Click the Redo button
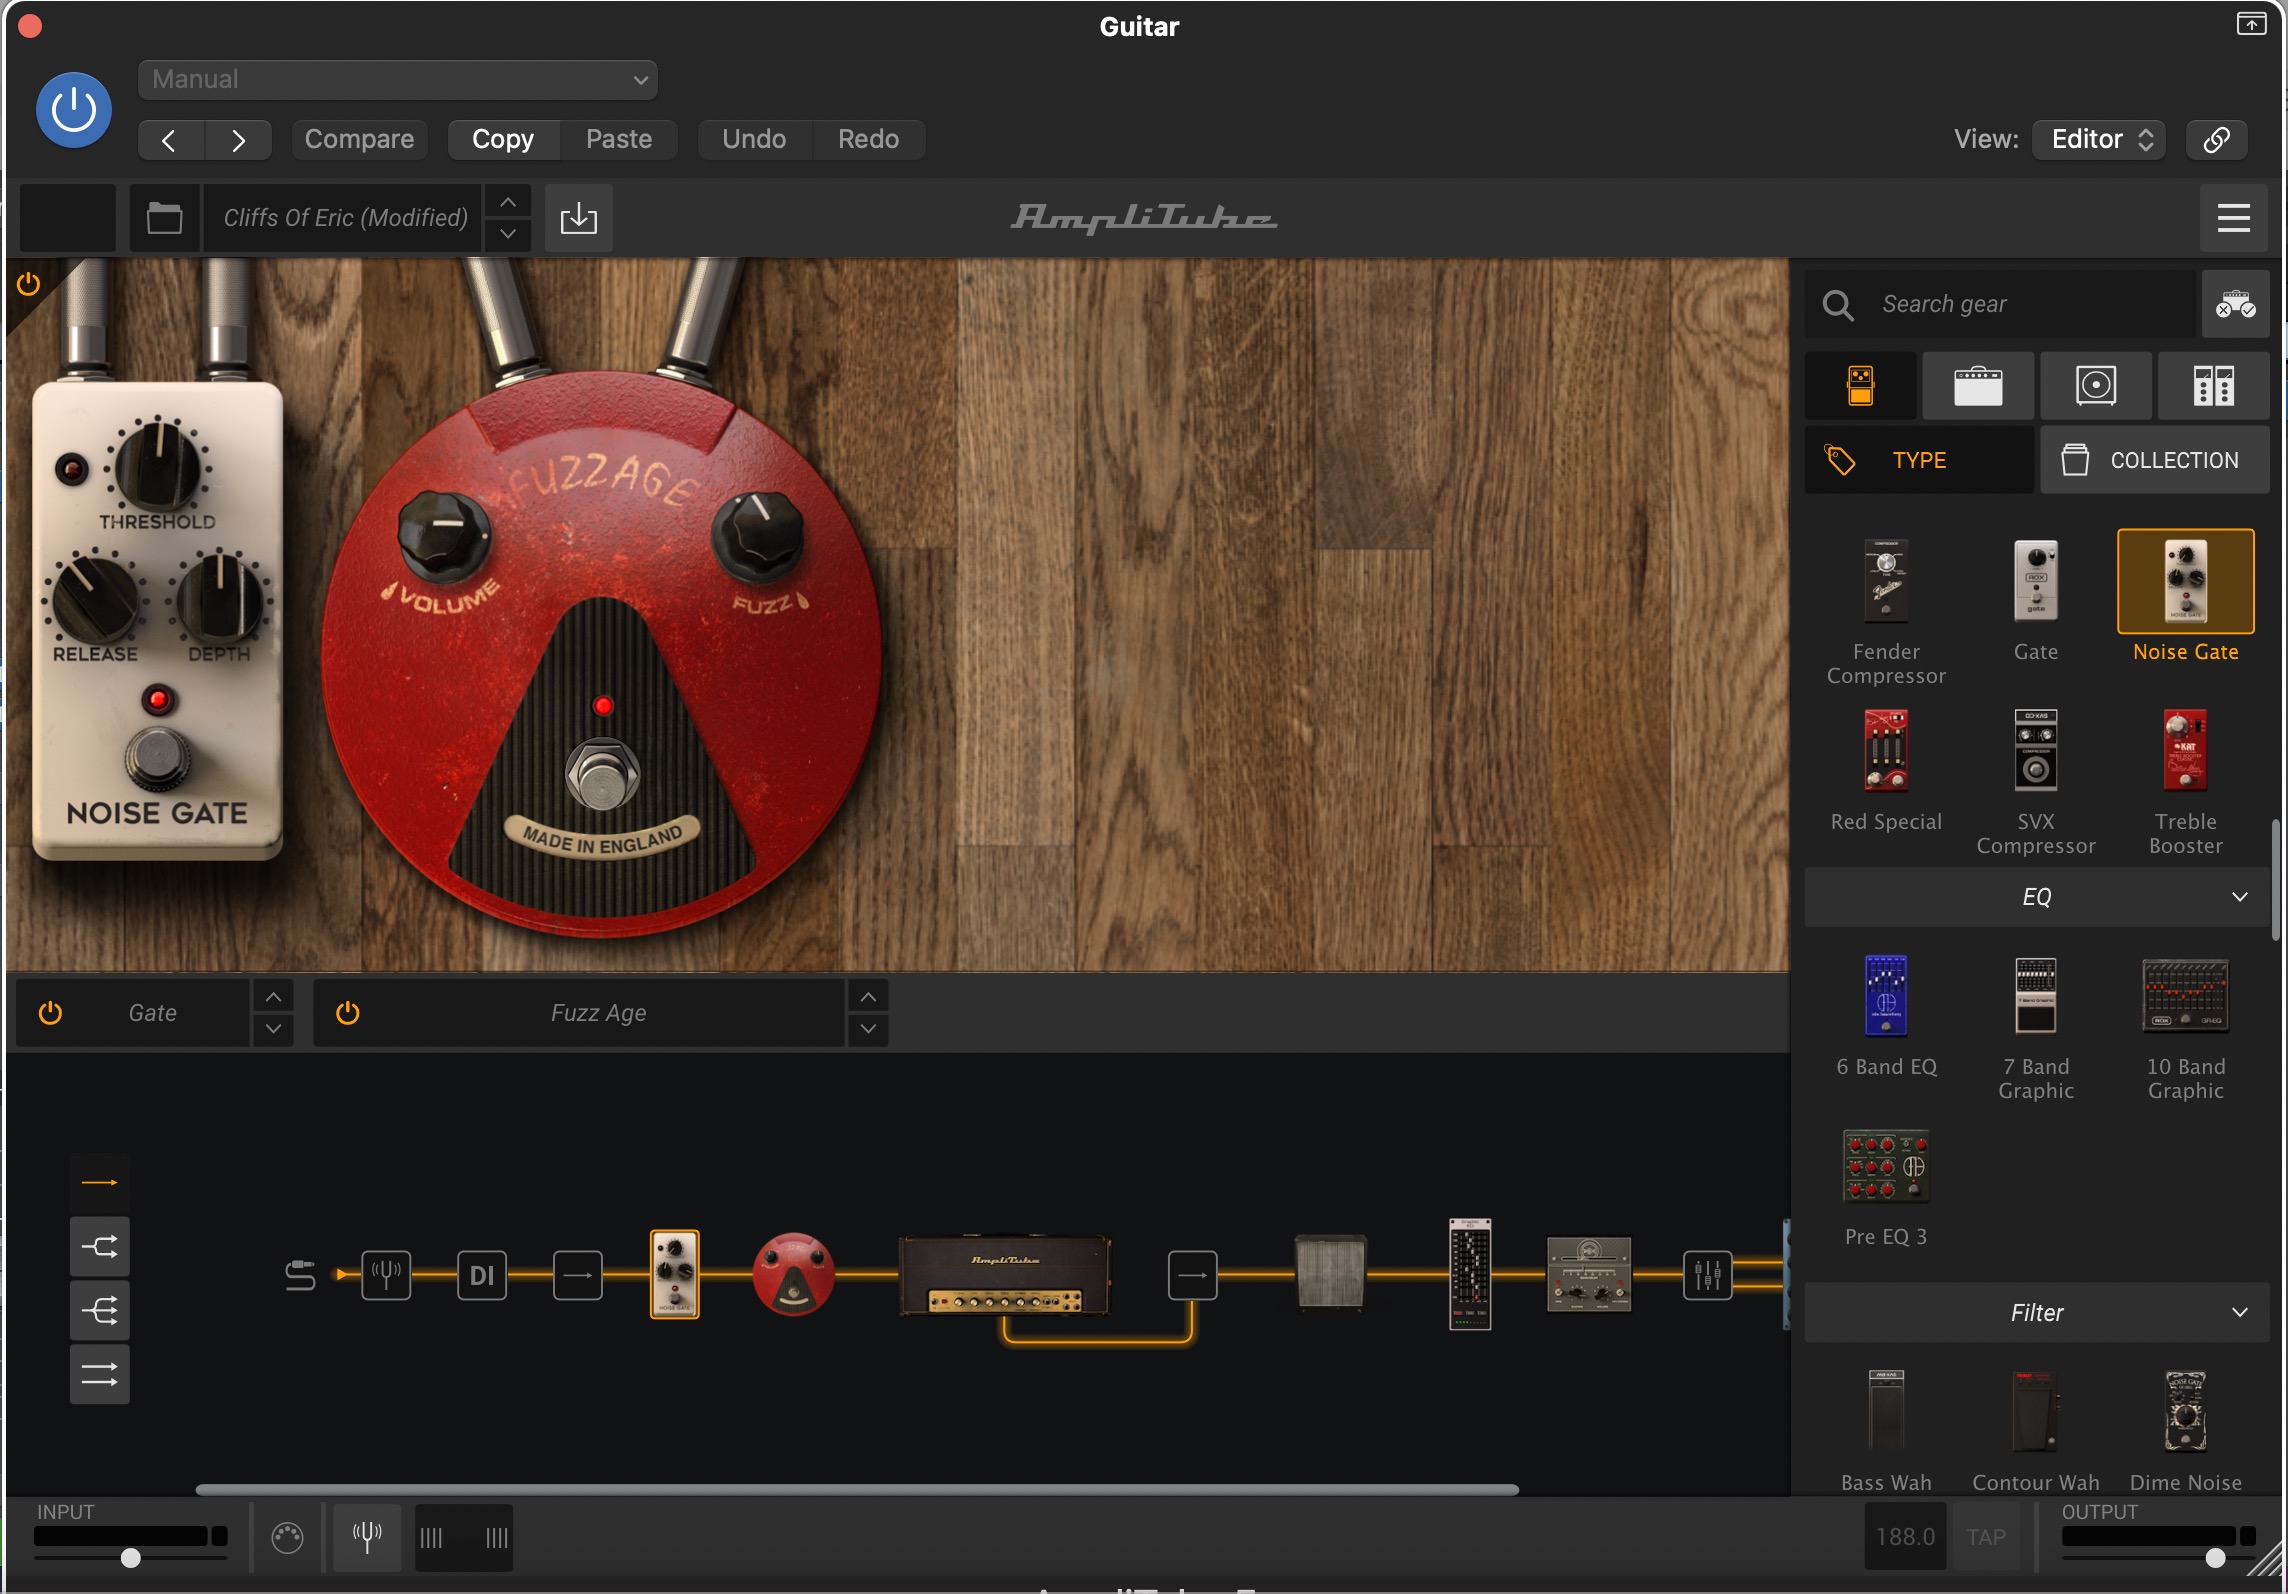2288x1594 pixels. (x=868, y=139)
